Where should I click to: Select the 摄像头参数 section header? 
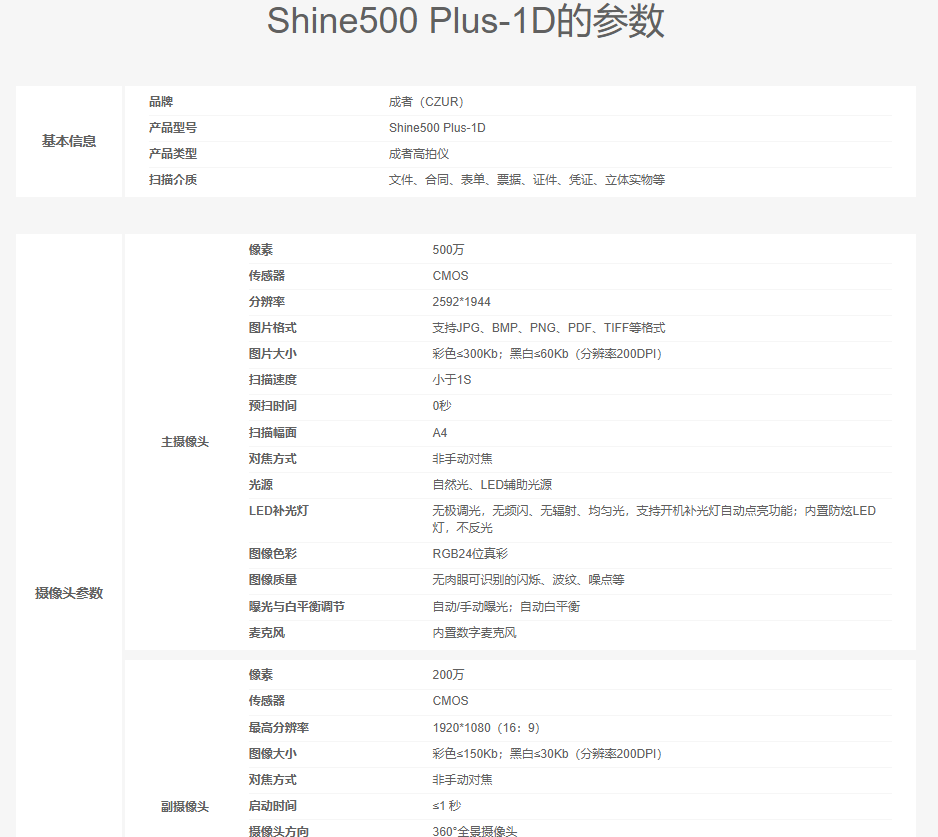tap(69, 593)
